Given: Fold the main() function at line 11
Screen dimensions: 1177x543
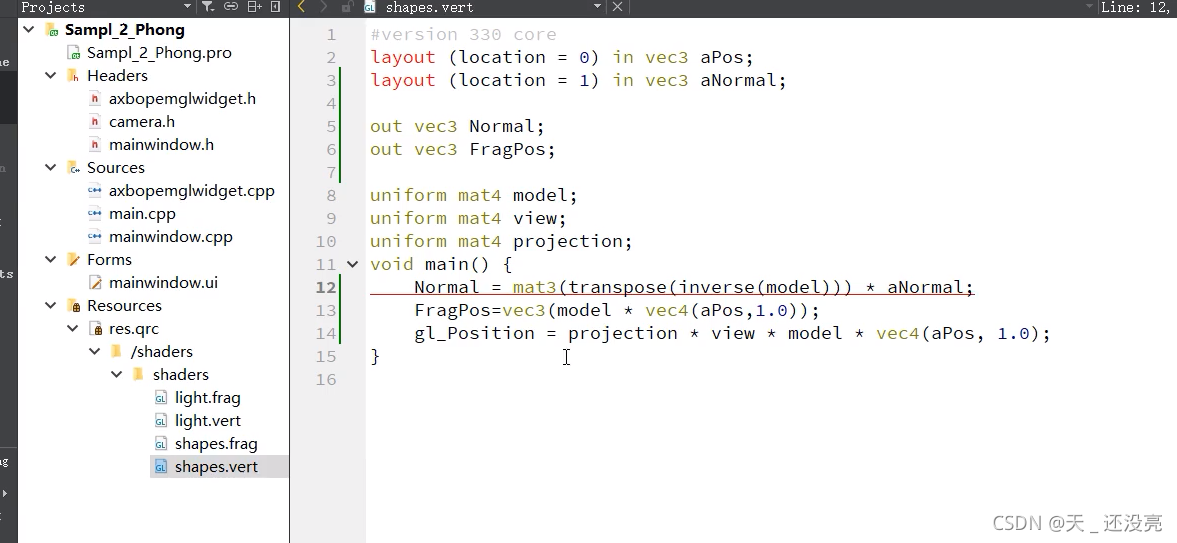Looking at the screenshot, I should tap(352, 264).
